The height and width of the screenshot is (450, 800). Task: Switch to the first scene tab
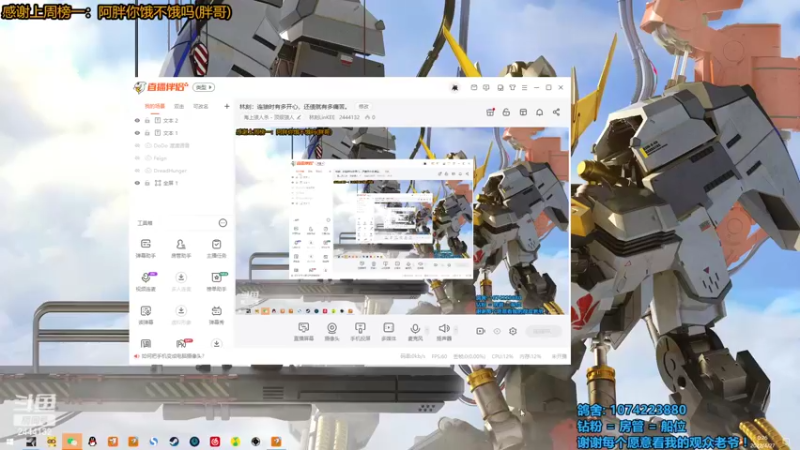(x=155, y=106)
